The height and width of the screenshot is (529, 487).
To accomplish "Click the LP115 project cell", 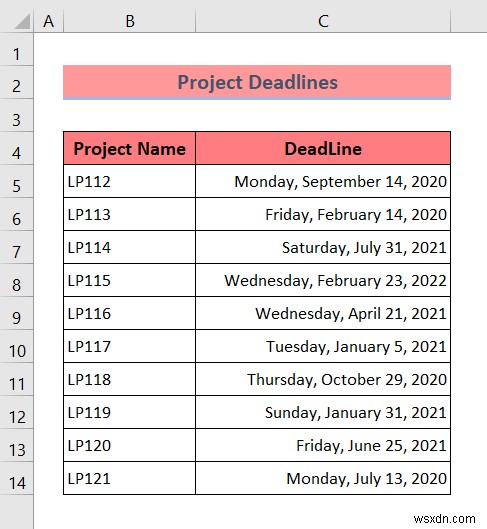I will point(130,280).
